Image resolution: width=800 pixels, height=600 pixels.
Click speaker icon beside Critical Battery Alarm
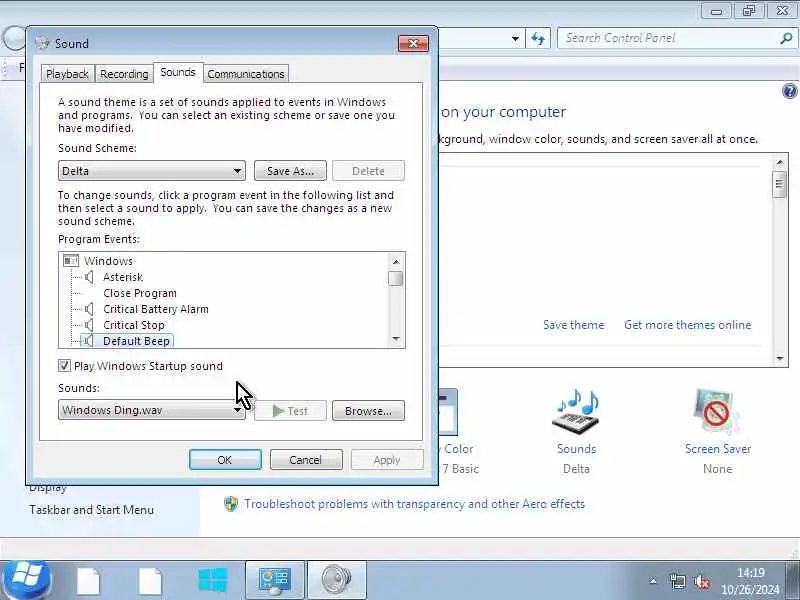click(x=89, y=309)
